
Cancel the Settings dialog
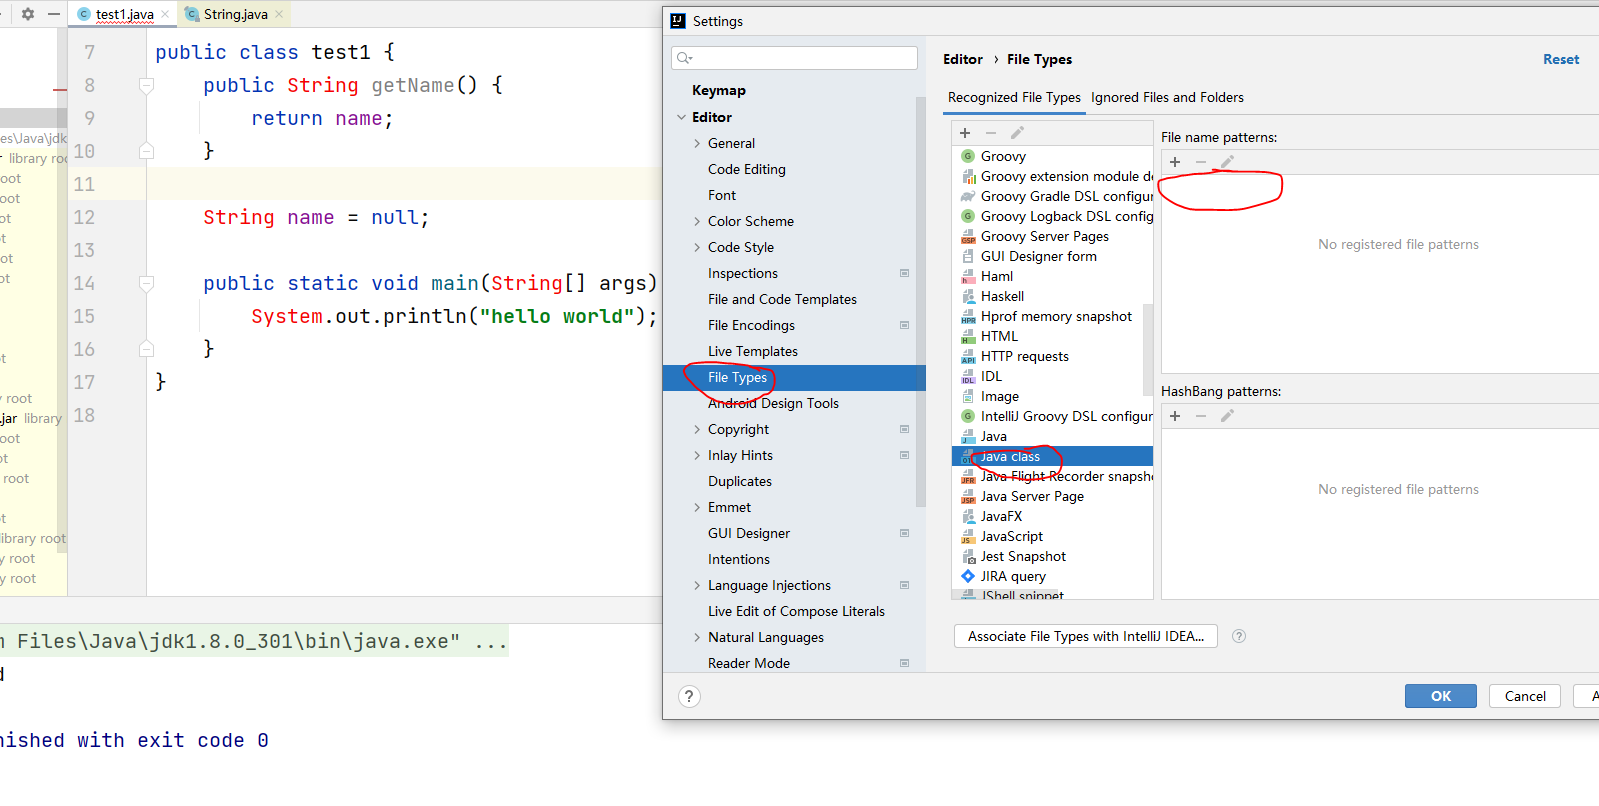tap(1525, 696)
